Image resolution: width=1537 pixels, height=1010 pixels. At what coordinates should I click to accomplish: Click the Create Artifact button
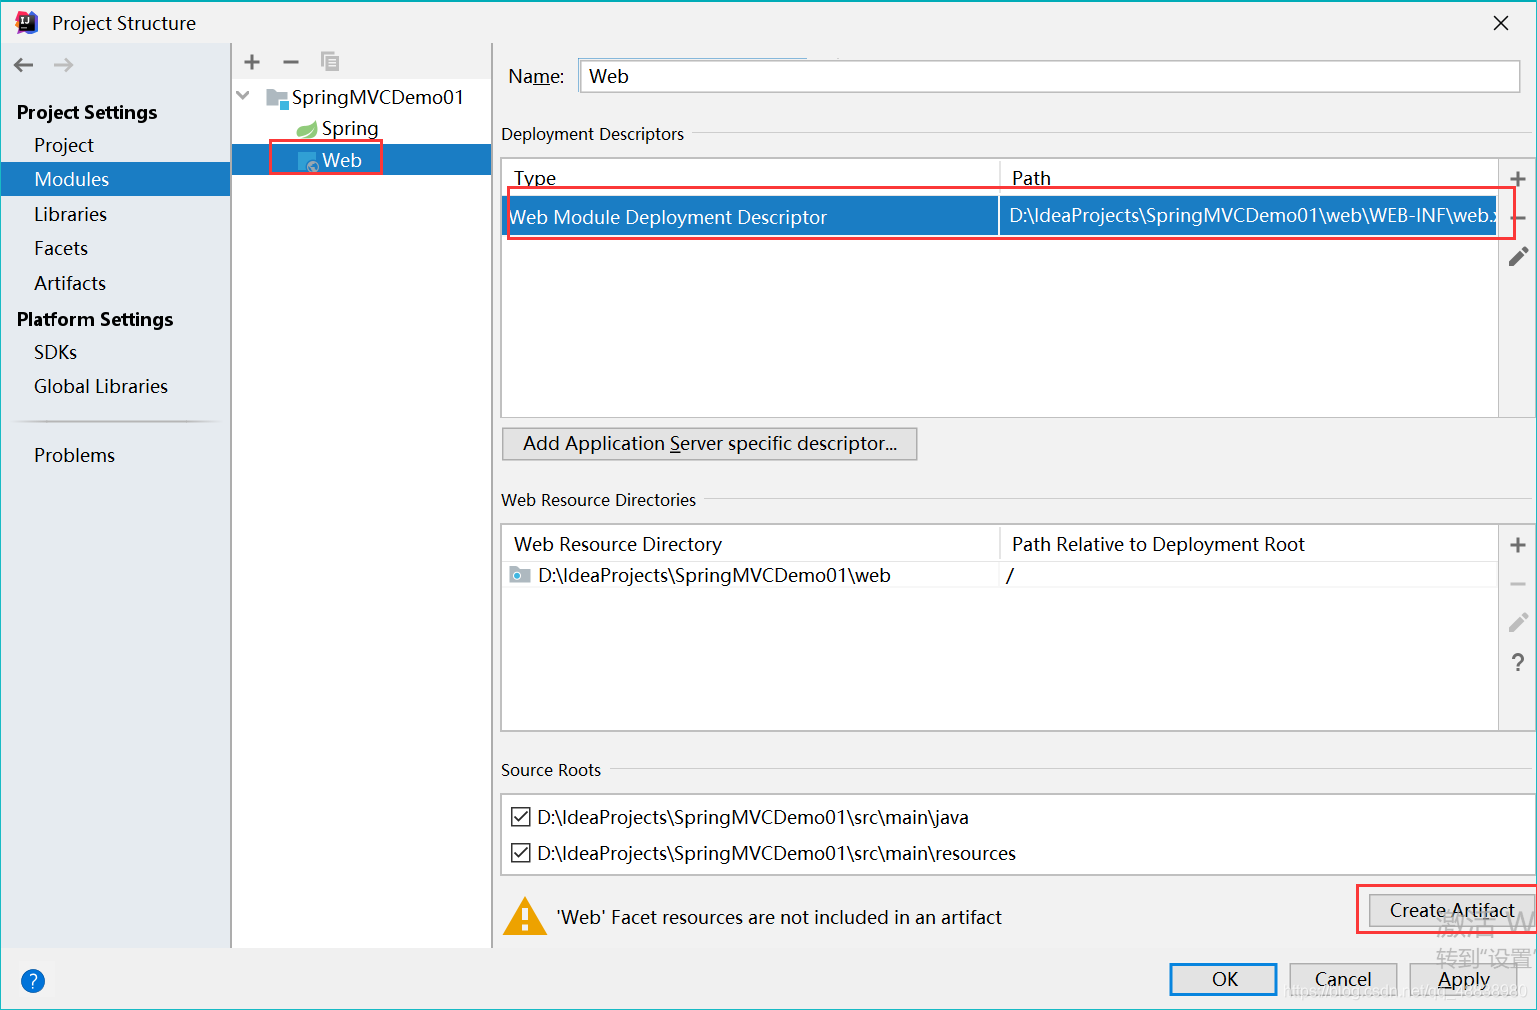point(1451,910)
